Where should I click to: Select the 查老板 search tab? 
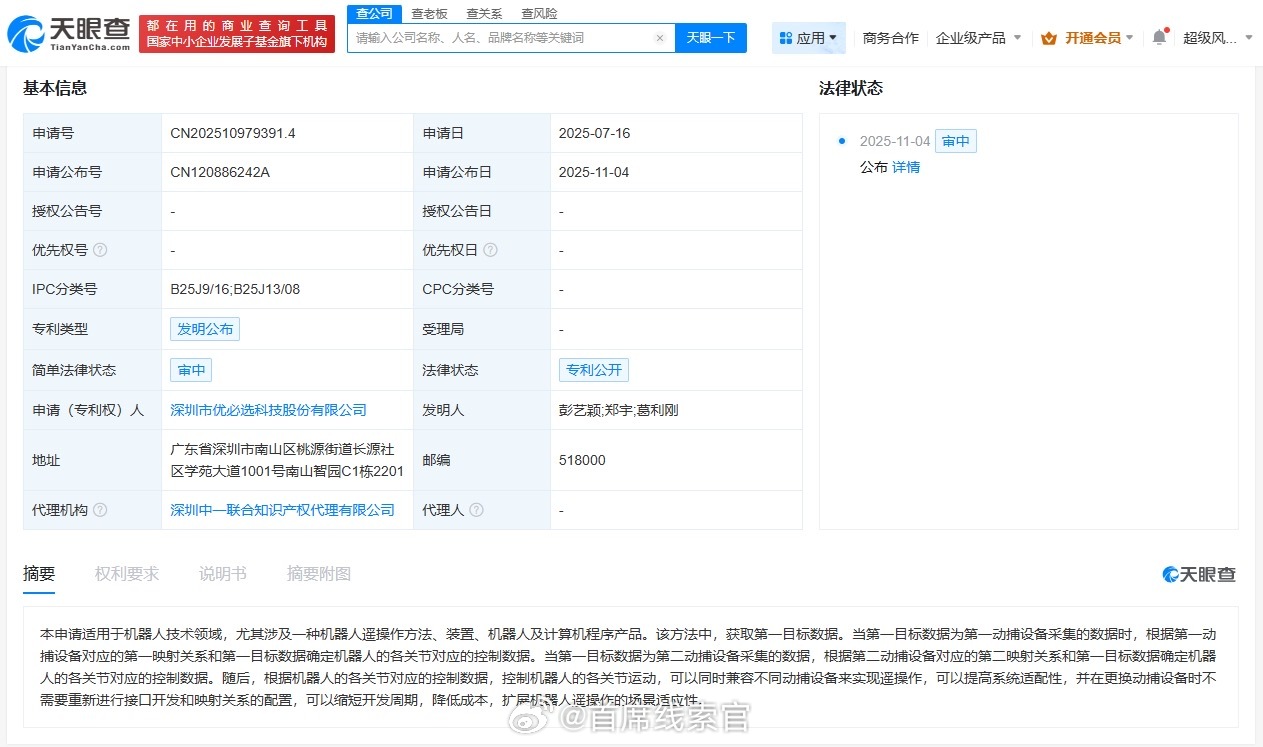point(429,14)
